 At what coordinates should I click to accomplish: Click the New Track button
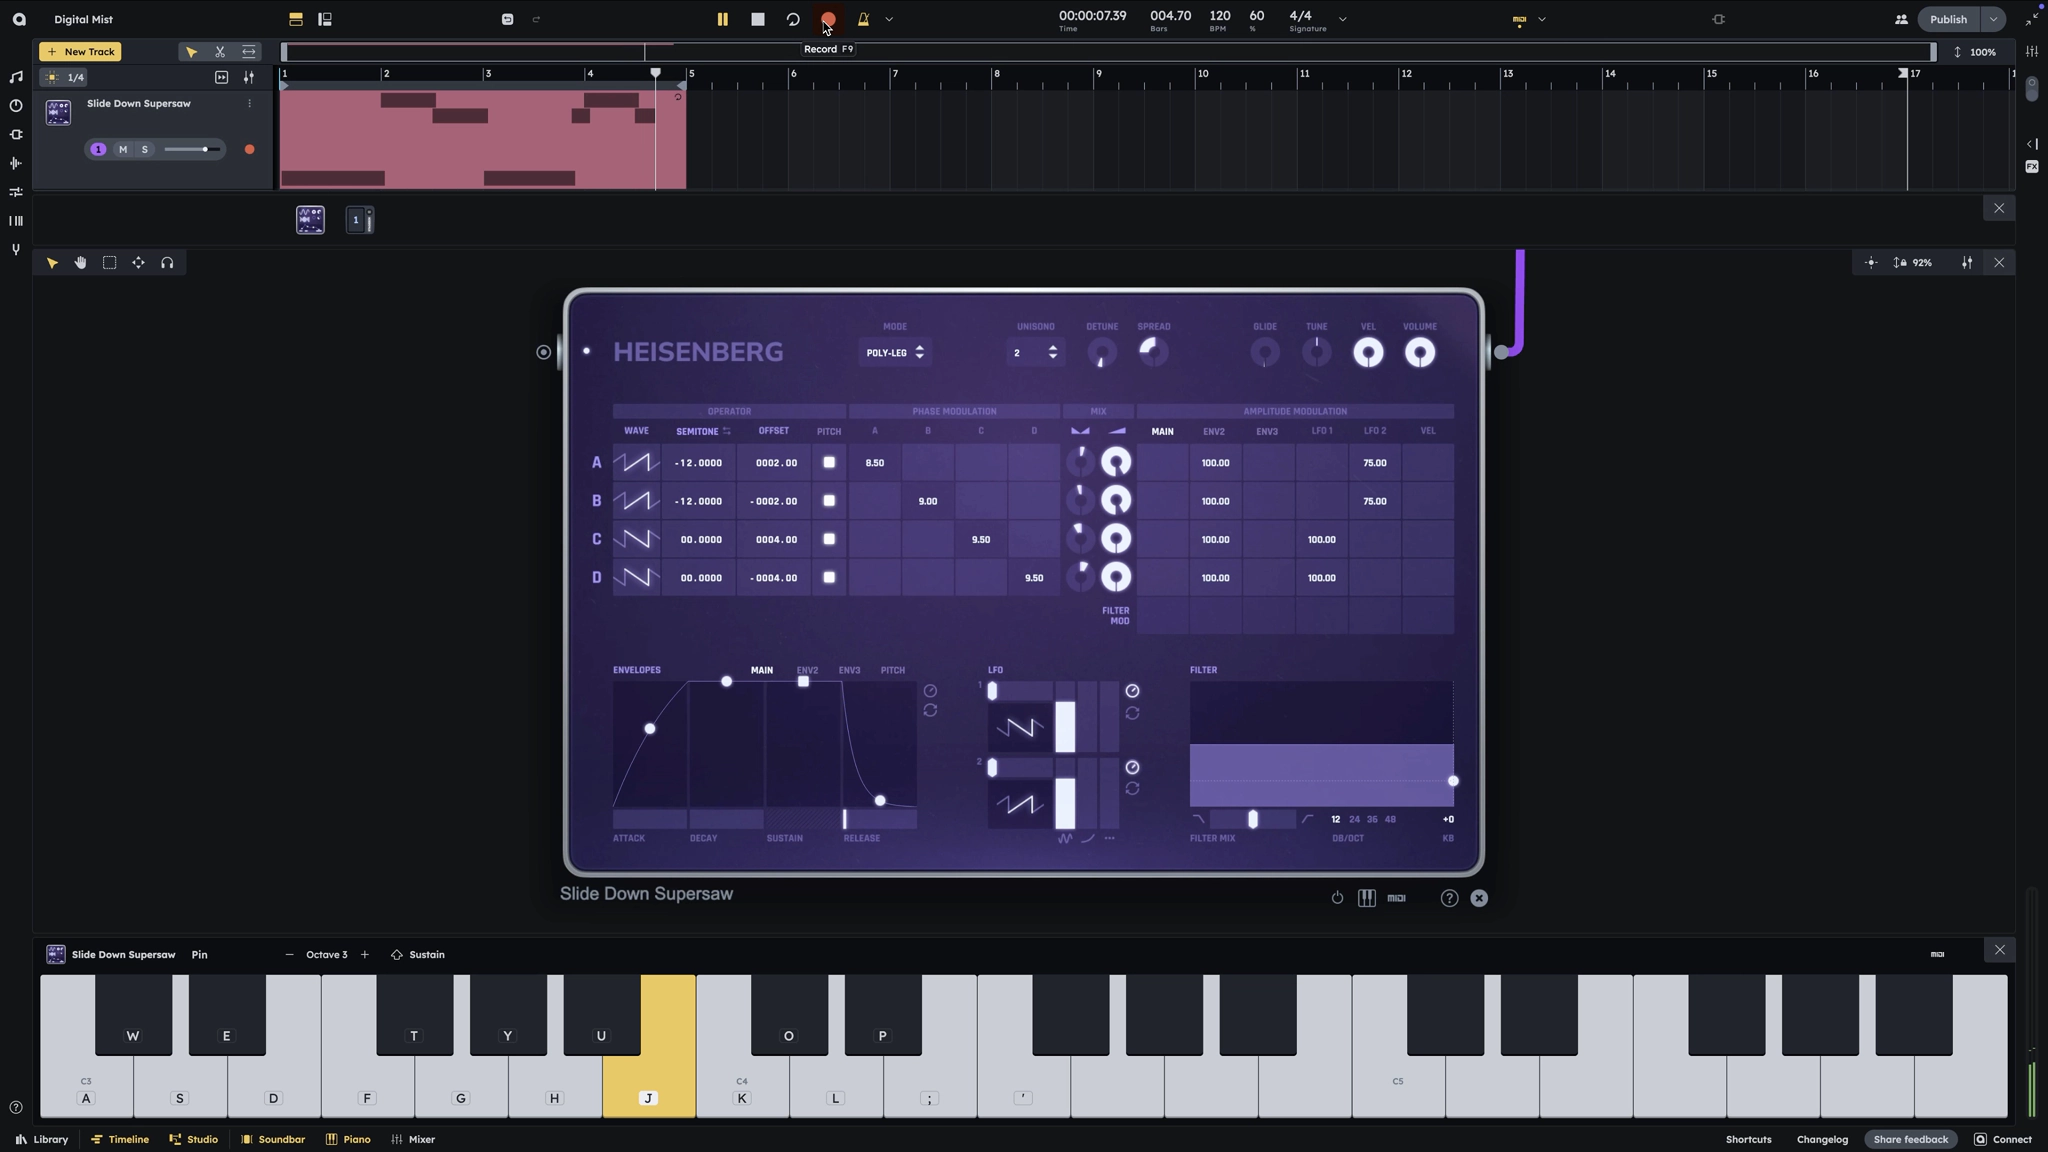[x=80, y=52]
